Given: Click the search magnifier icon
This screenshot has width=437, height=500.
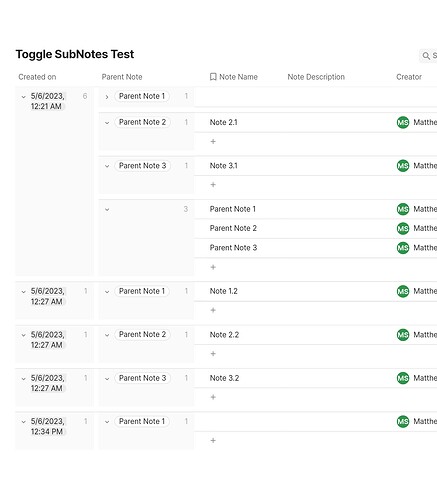Looking at the screenshot, I should click(x=426, y=56).
